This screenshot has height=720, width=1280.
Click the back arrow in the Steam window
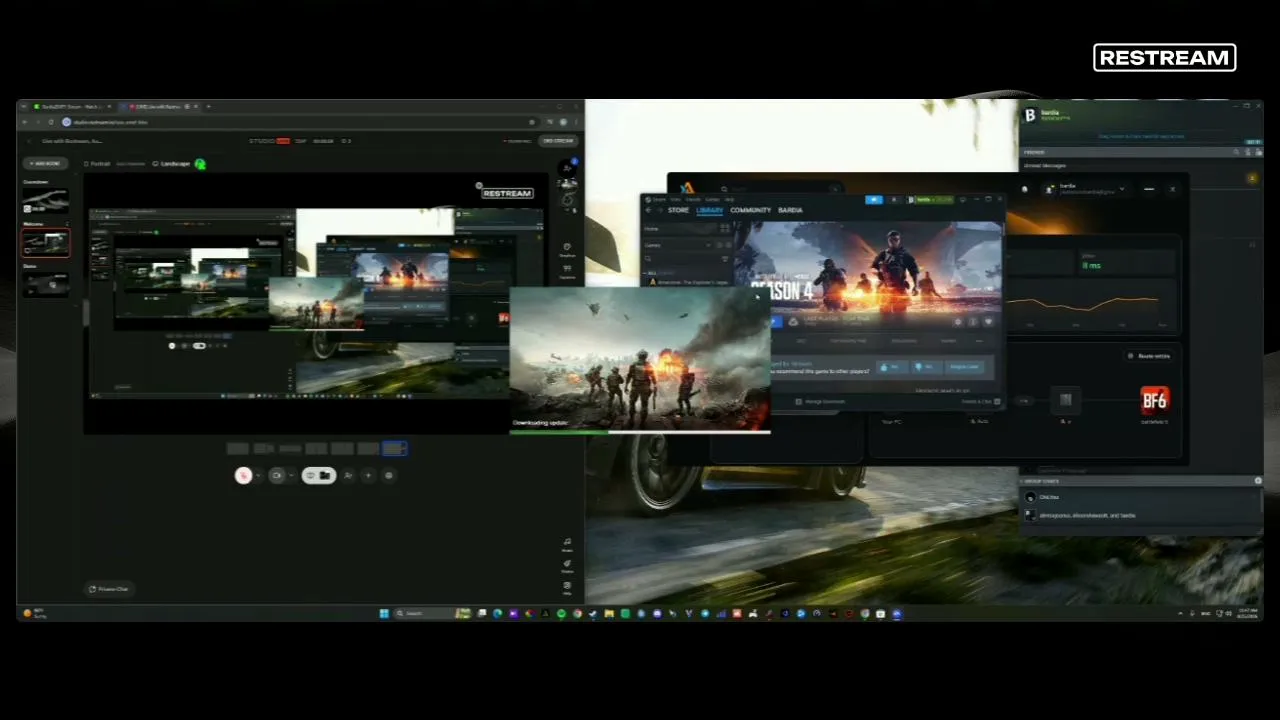tap(648, 210)
